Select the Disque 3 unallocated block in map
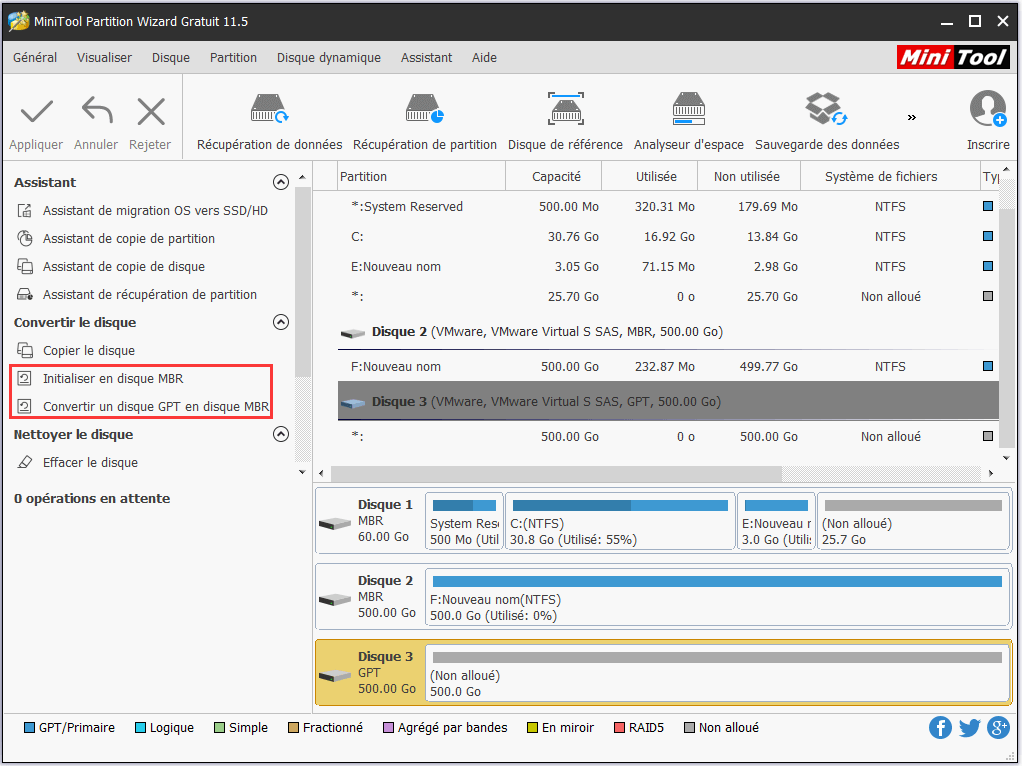This screenshot has width=1022, height=766. tap(716, 673)
